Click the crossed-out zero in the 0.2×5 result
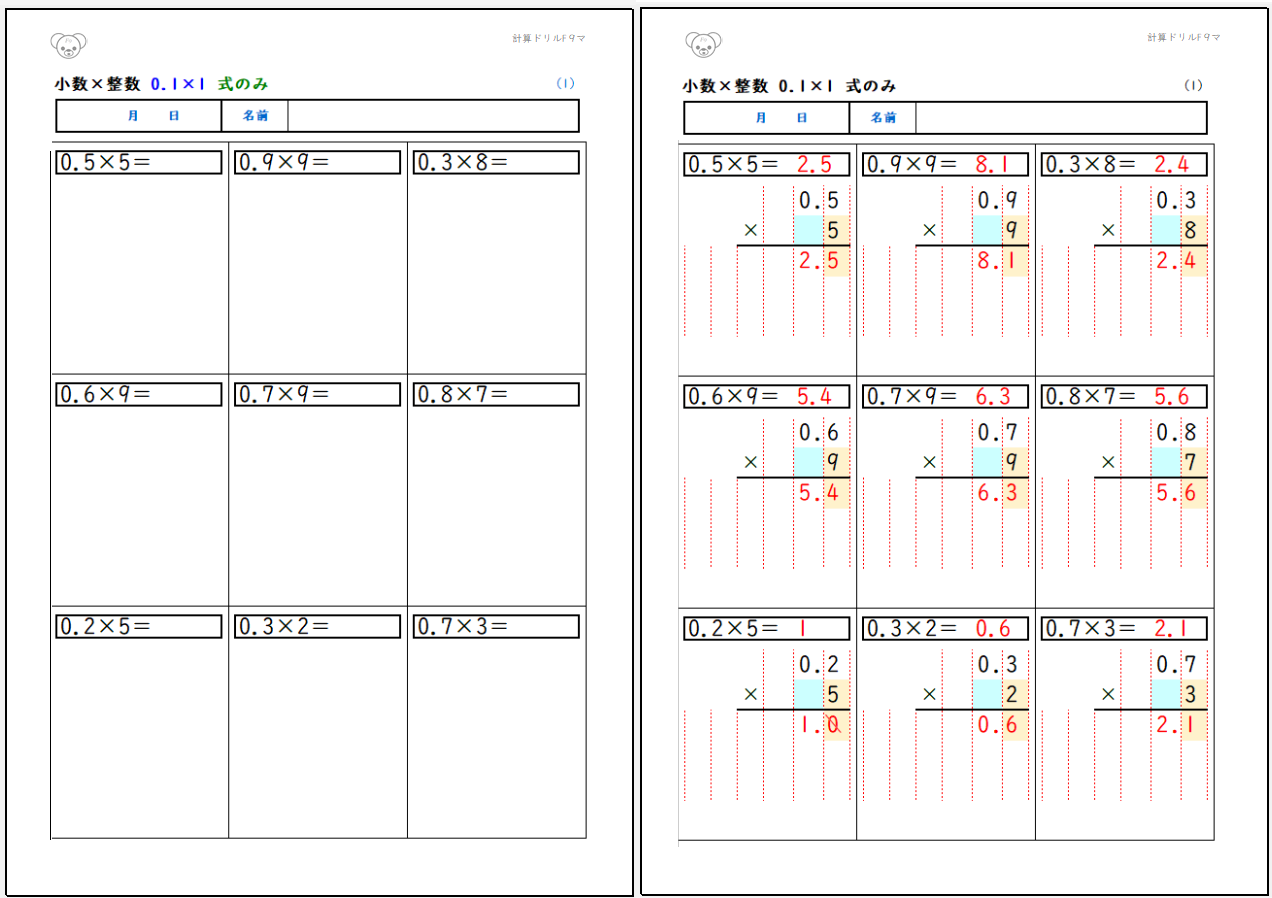1272x898 pixels. pyautogui.click(x=834, y=726)
